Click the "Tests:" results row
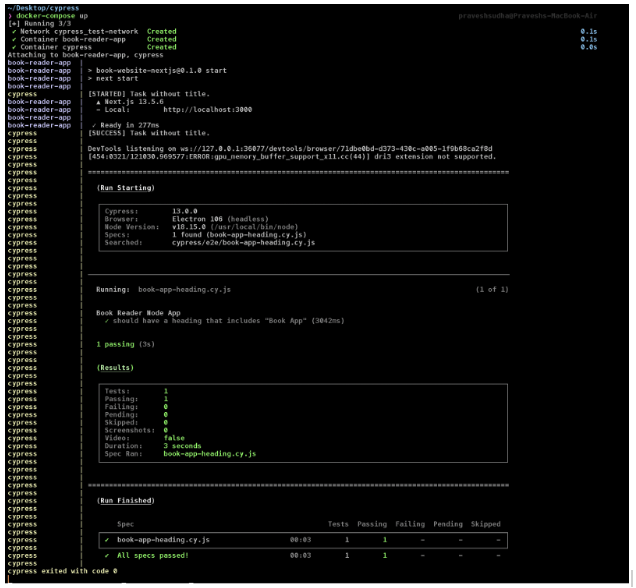 tap(136, 391)
